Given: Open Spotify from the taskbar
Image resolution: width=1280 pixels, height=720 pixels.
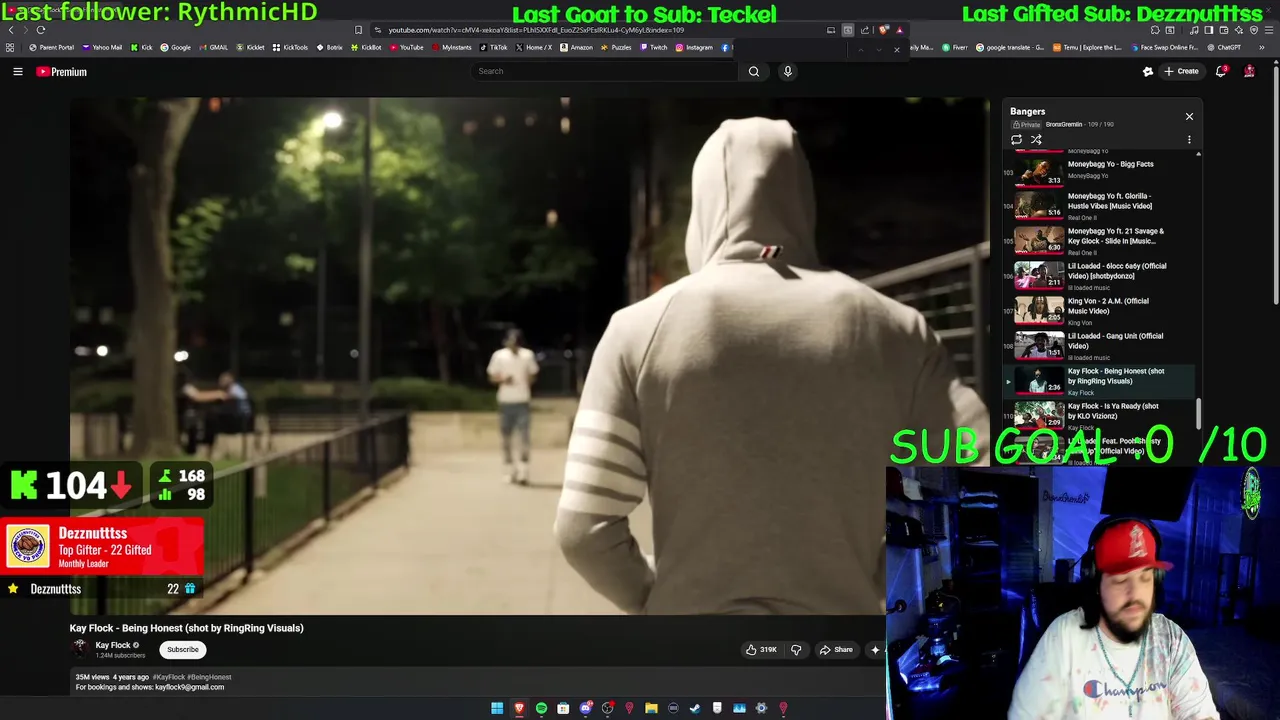Looking at the screenshot, I should click(x=541, y=708).
